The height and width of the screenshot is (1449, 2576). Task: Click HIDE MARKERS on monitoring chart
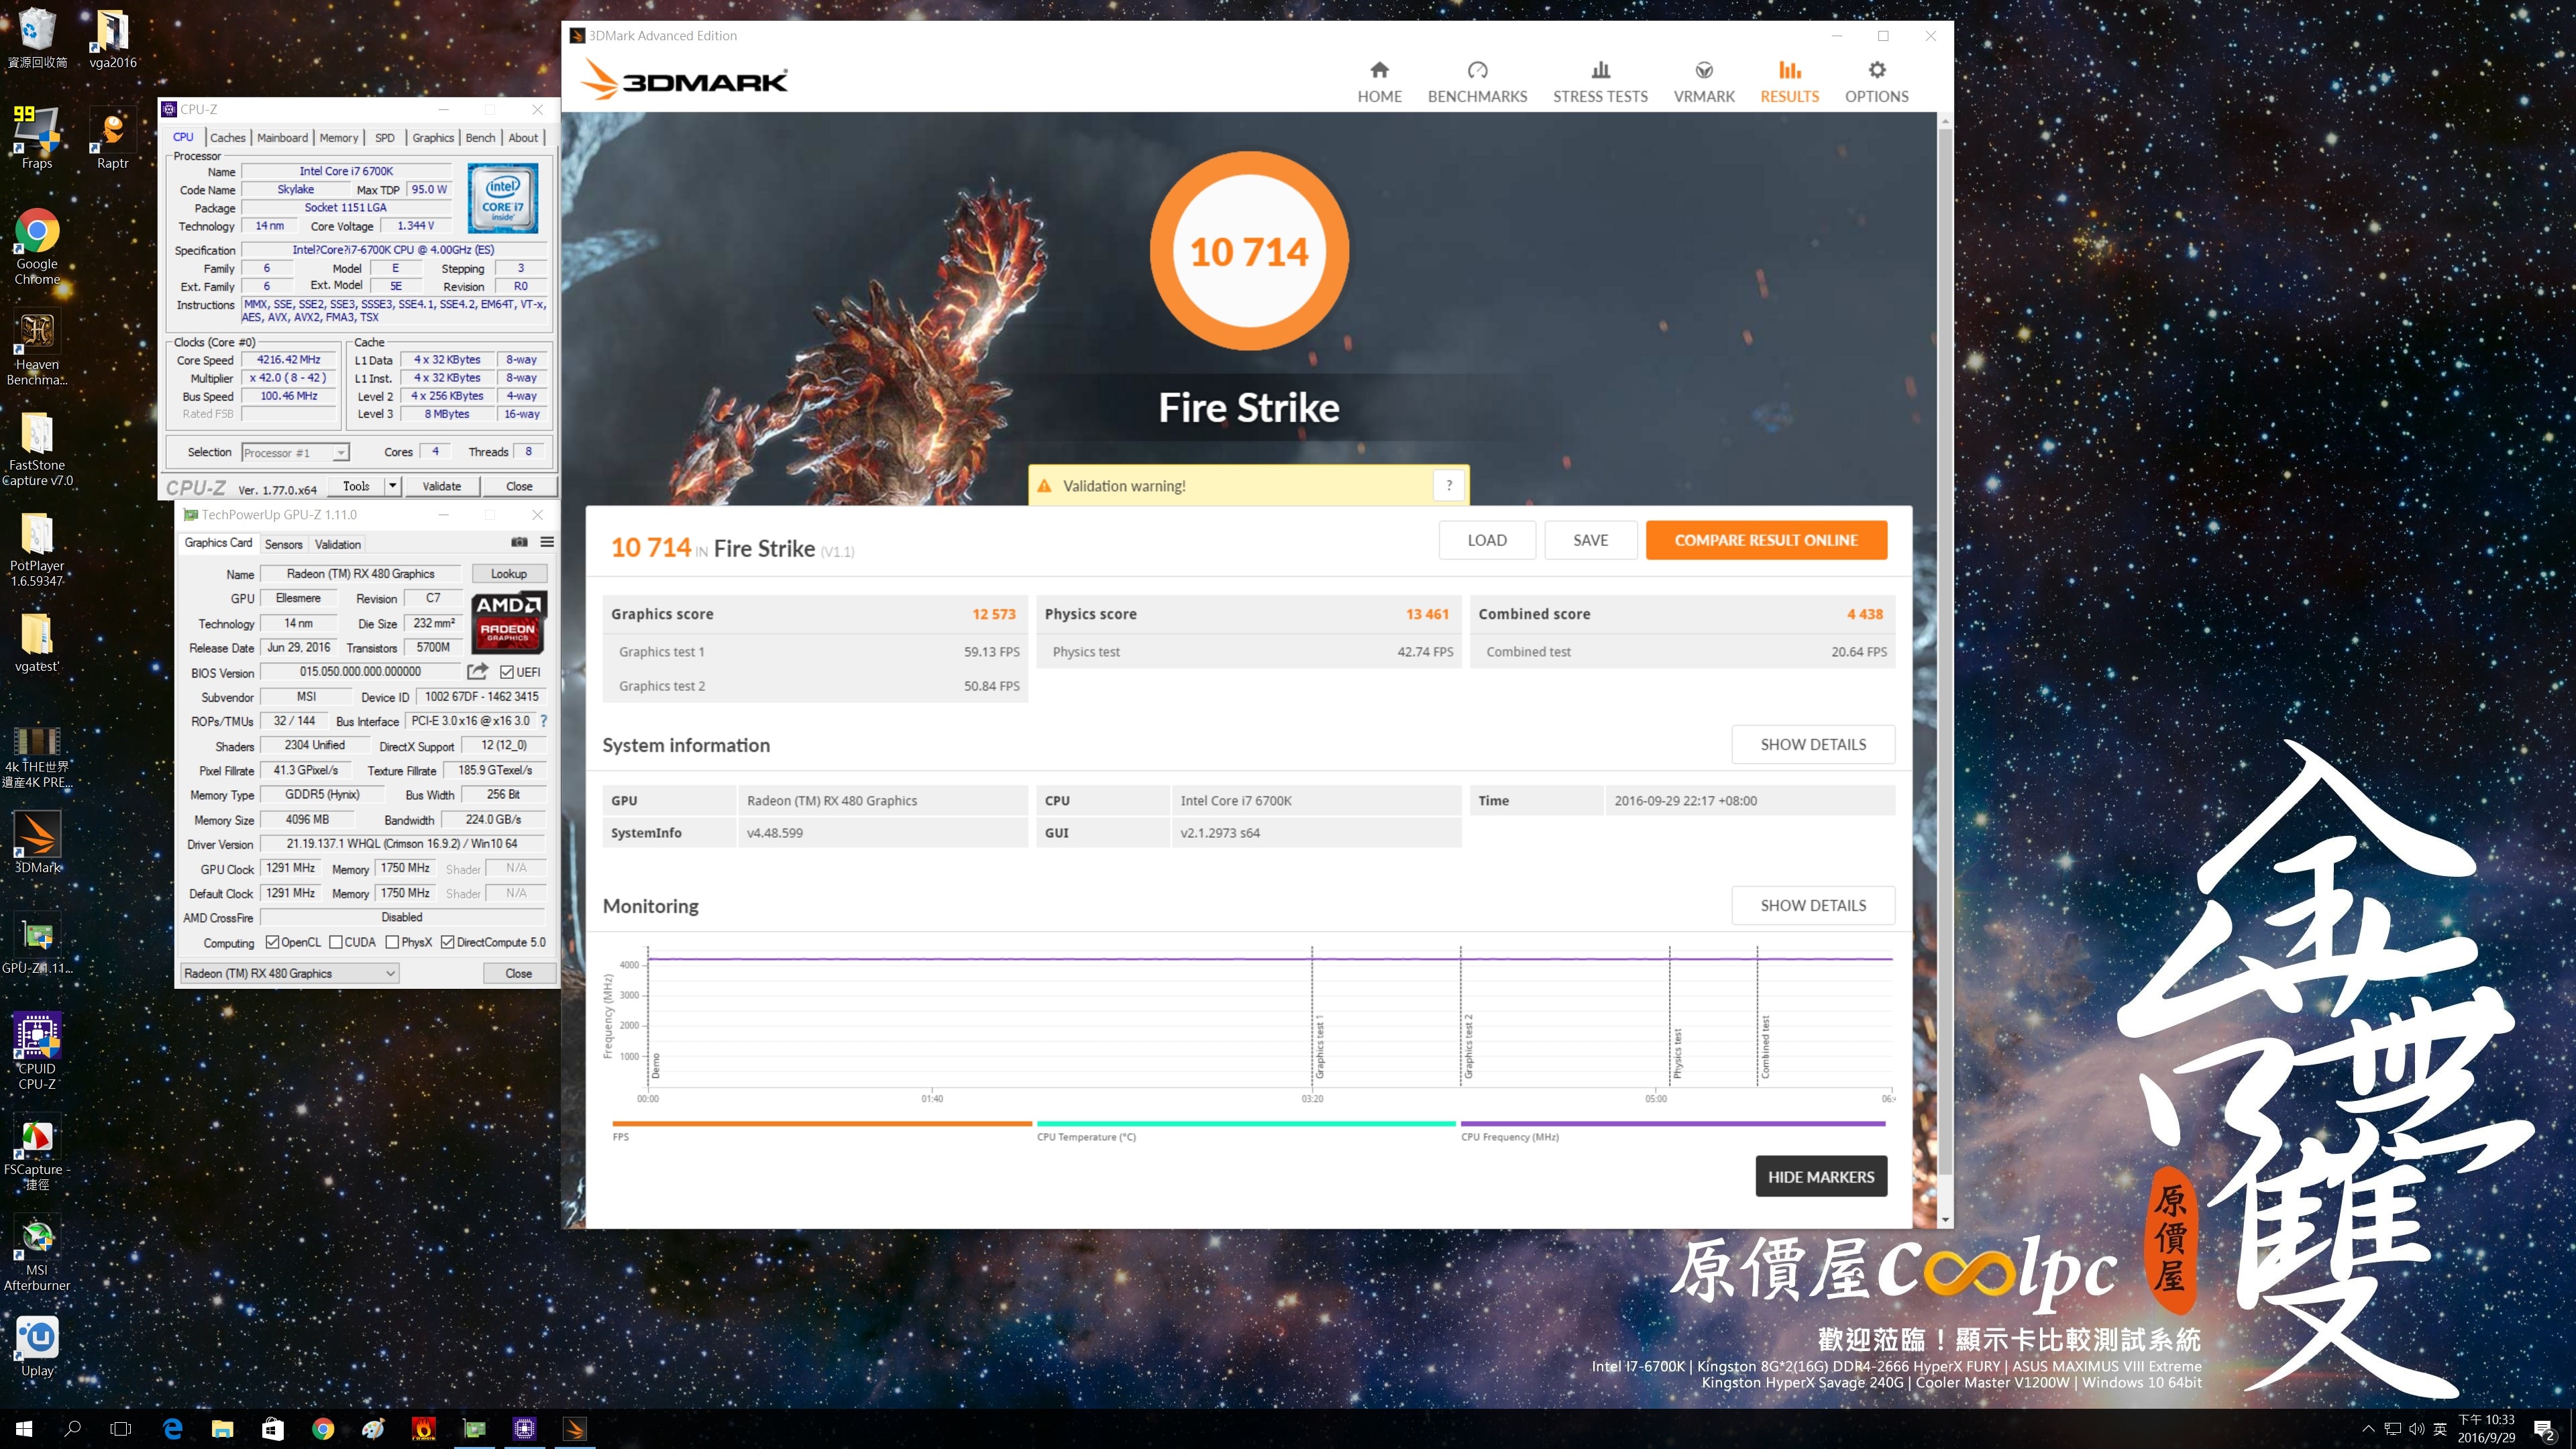1820,1176
